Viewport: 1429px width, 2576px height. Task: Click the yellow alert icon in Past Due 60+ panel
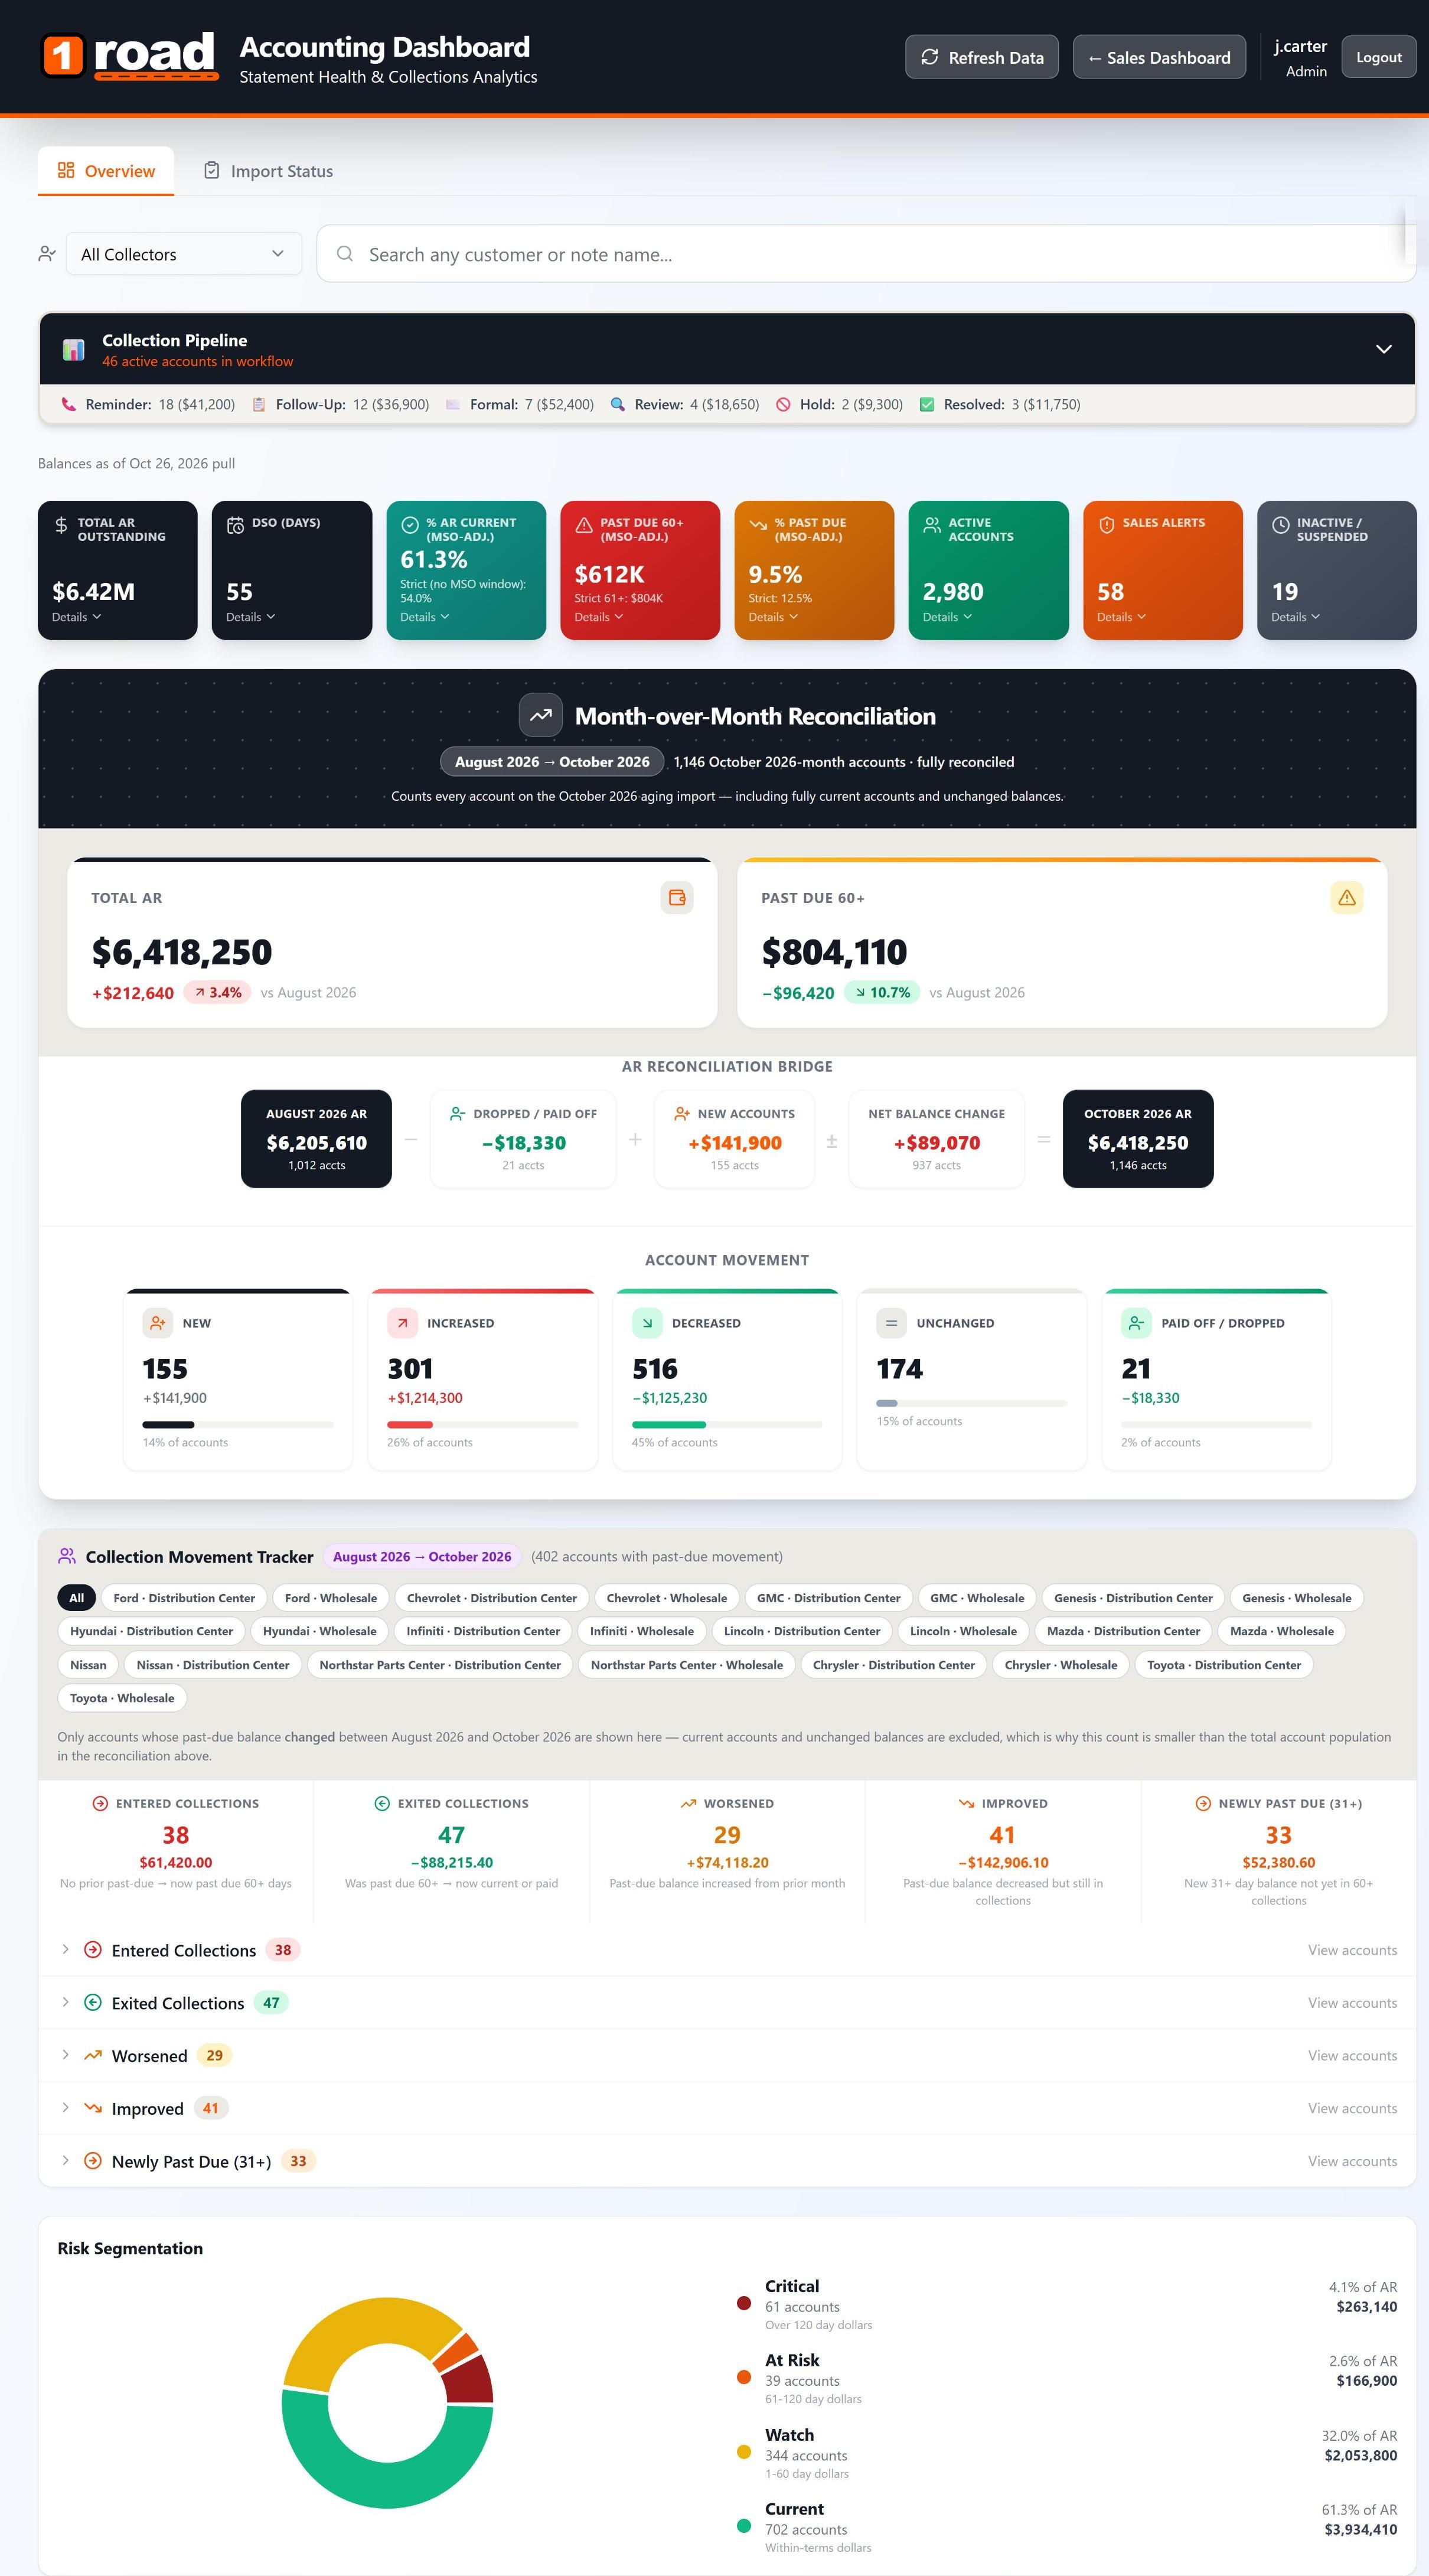[x=1347, y=897]
